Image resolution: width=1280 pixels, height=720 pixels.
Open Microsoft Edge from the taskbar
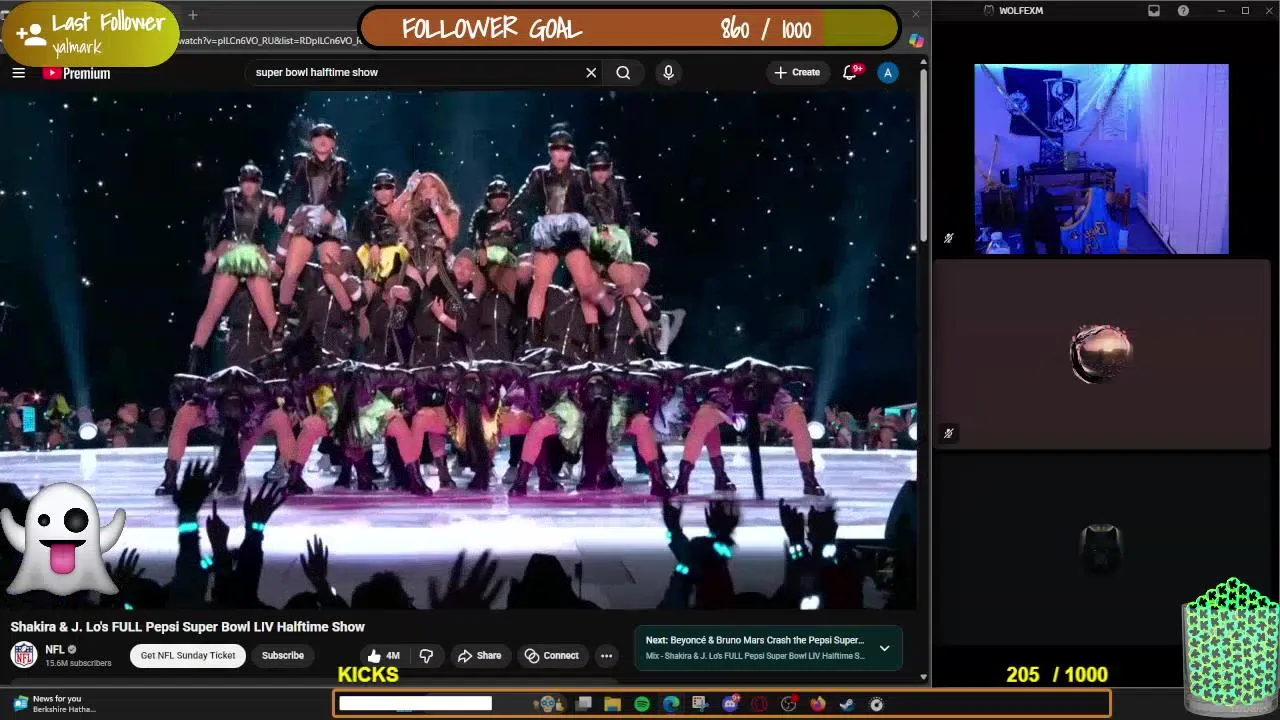(671, 704)
